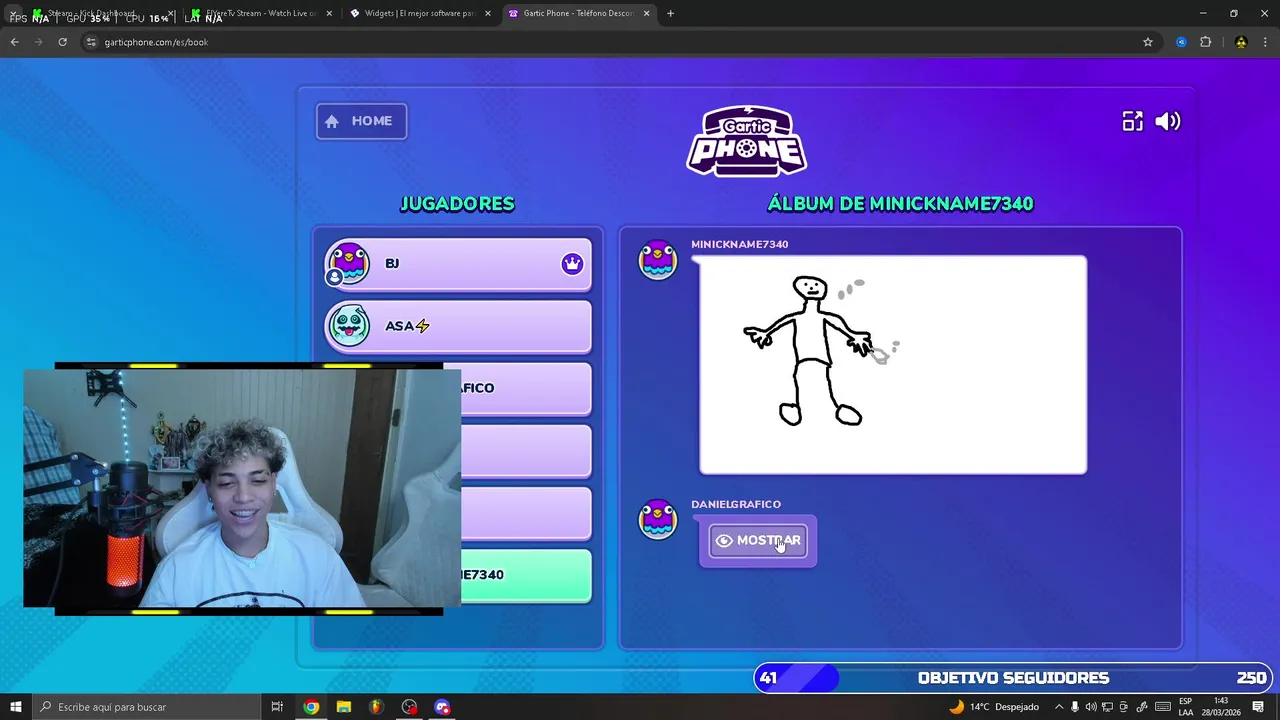This screenshot has width=1280, height=720.
Task: Close the Gartic Phone browser tab
Action: [647, 13]
